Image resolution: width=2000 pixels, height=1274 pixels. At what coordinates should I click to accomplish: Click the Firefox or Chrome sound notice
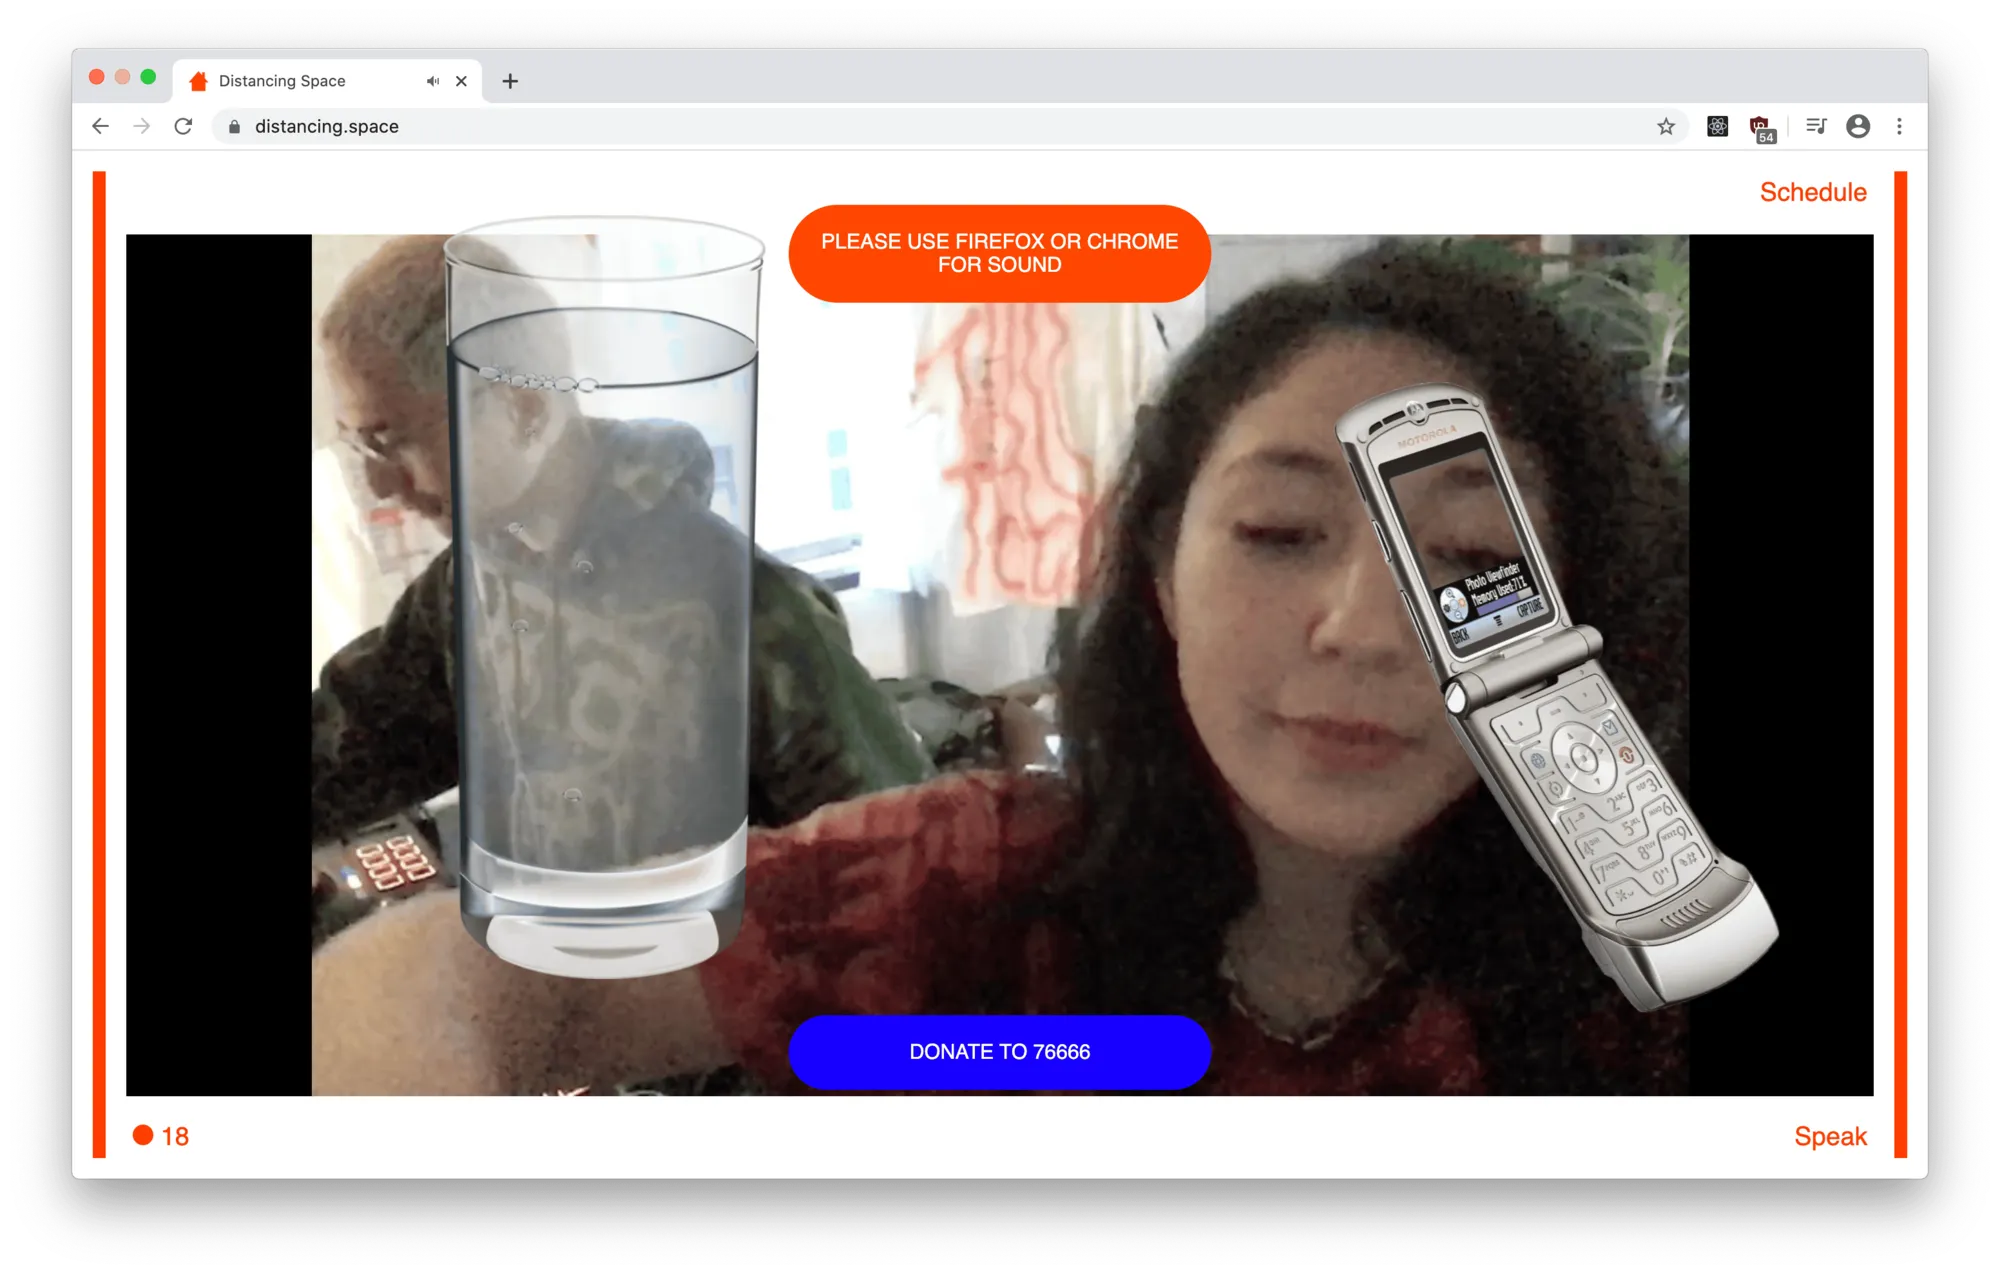pyautogui.click(x=999, y=253)
